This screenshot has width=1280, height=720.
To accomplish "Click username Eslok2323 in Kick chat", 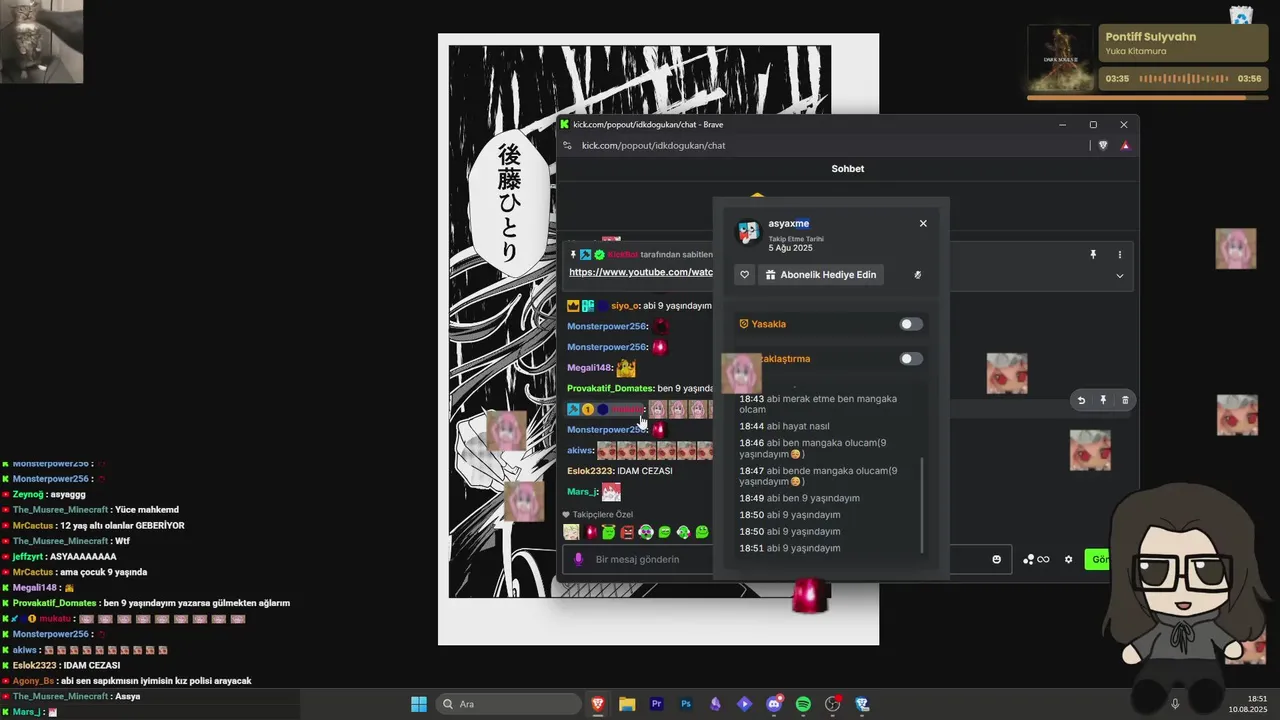I will tap(590, 471).
